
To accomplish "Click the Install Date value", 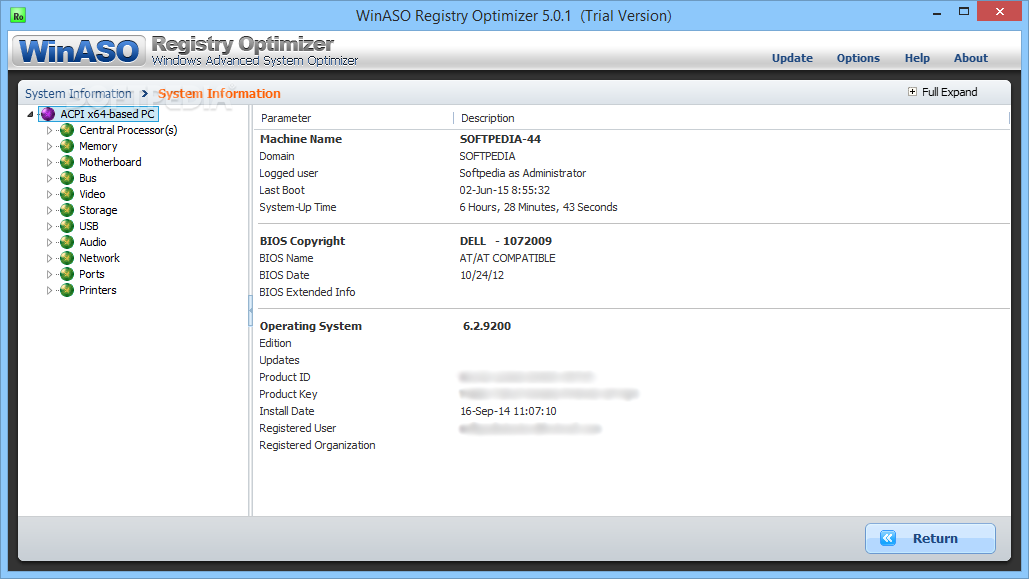I will point(508,412).
